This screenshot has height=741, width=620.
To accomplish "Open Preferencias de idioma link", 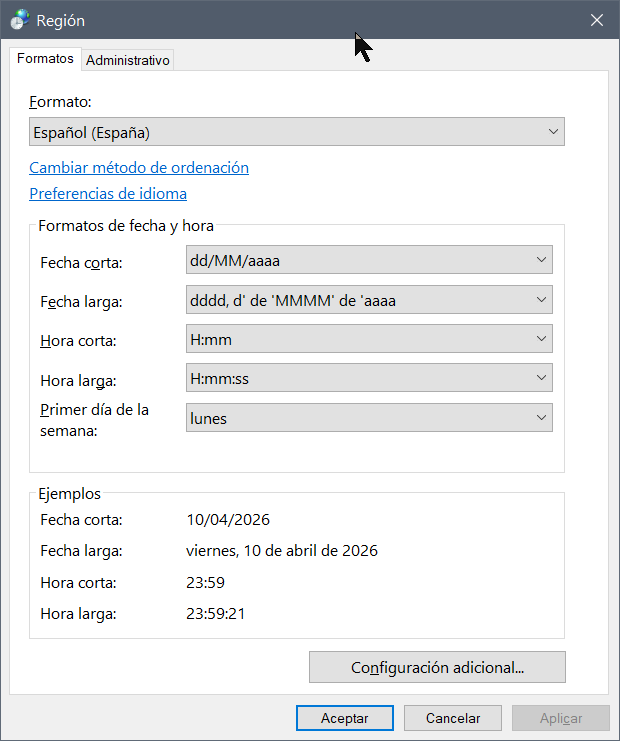I will [108, 194].
